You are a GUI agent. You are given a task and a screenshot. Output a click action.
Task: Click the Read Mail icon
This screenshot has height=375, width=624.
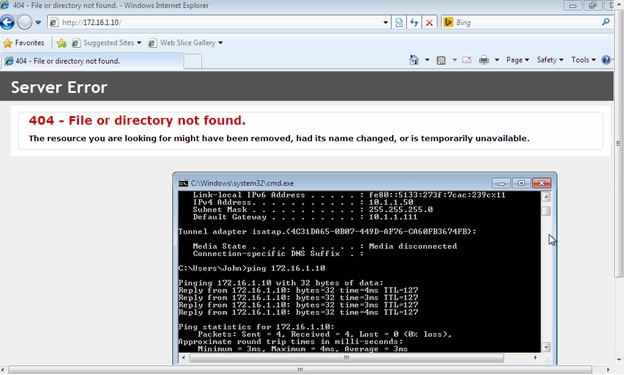466,60
